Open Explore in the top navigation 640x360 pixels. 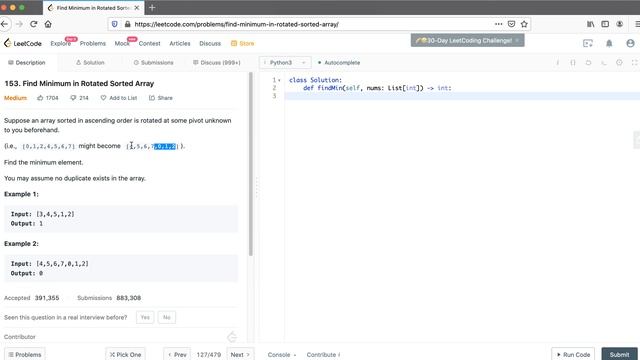60,43
